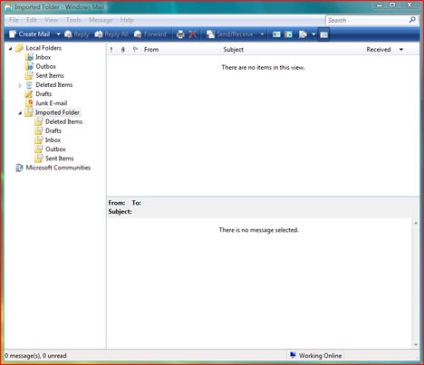424x365 pixels.
Task: Open the Contacts icon in toolbar
Action: (x=276, y=34)
